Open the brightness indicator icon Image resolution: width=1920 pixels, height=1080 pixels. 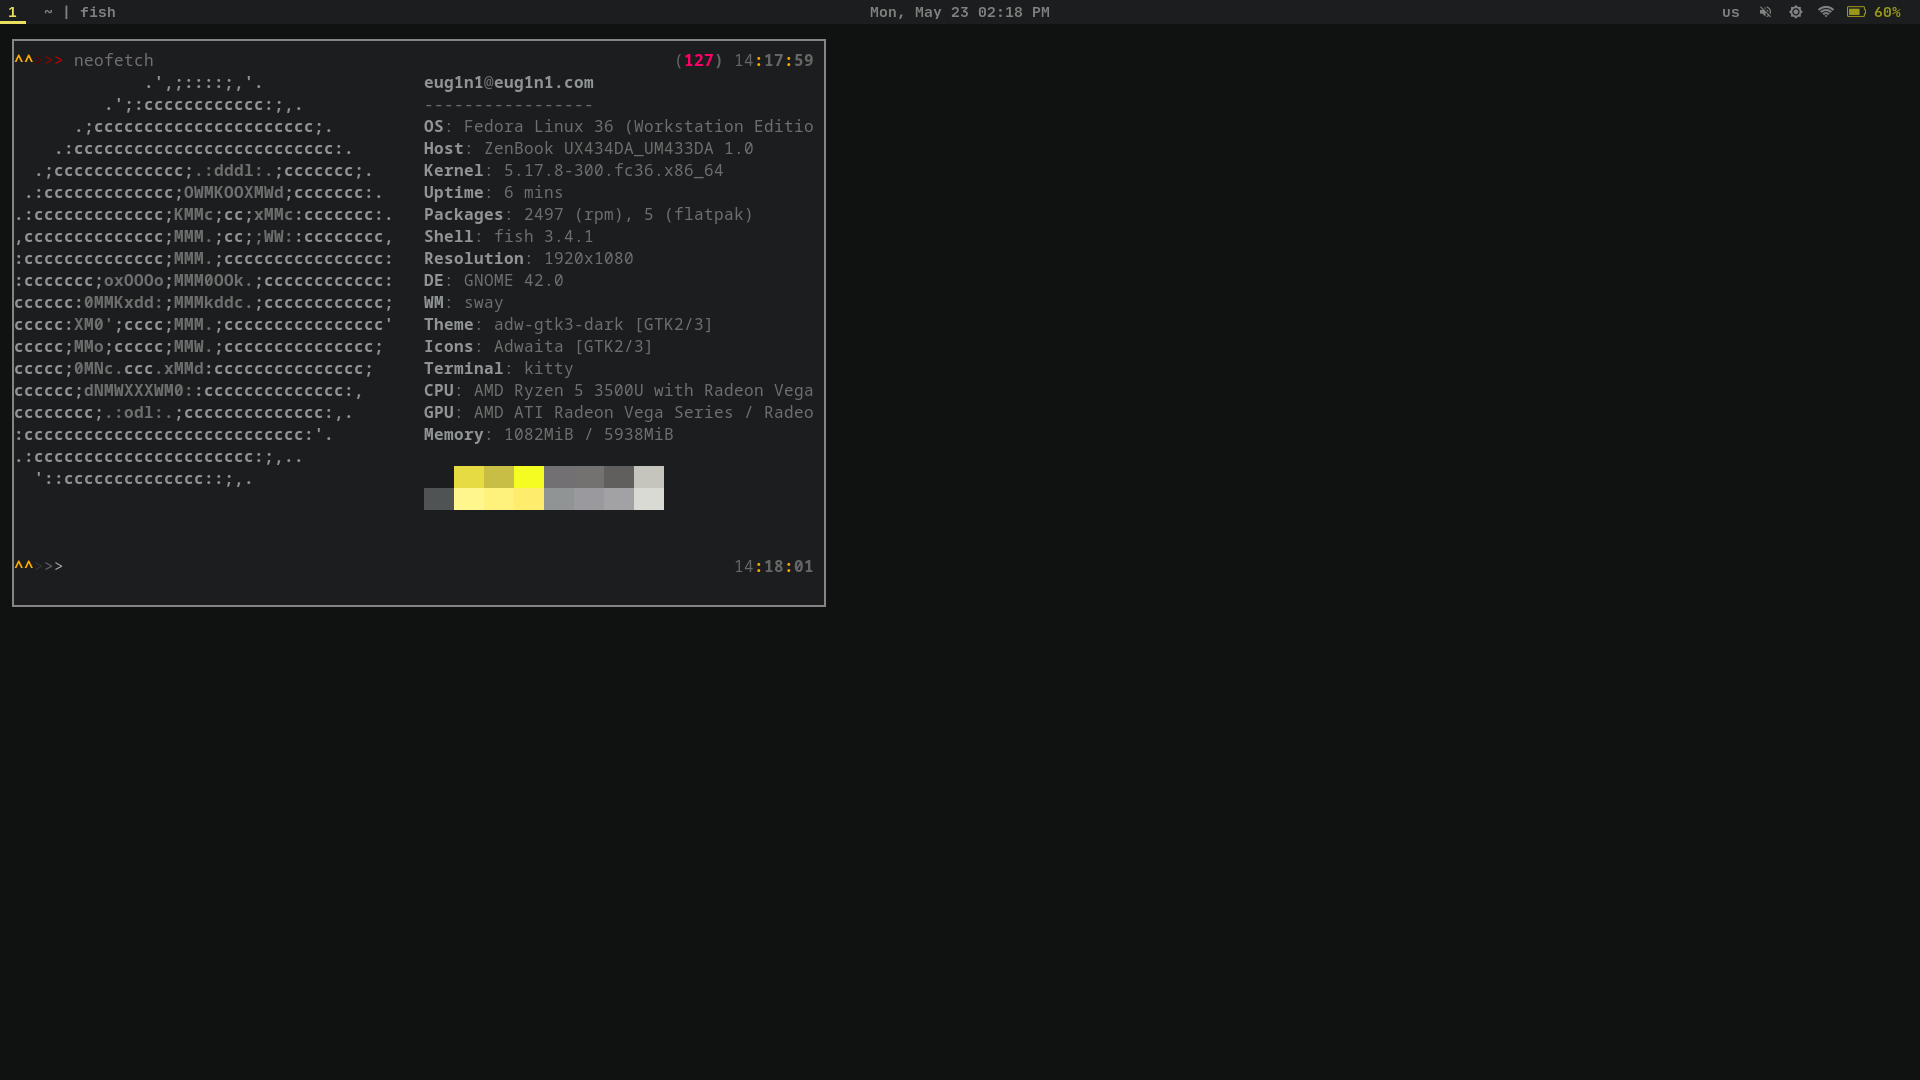point(1796,12)
